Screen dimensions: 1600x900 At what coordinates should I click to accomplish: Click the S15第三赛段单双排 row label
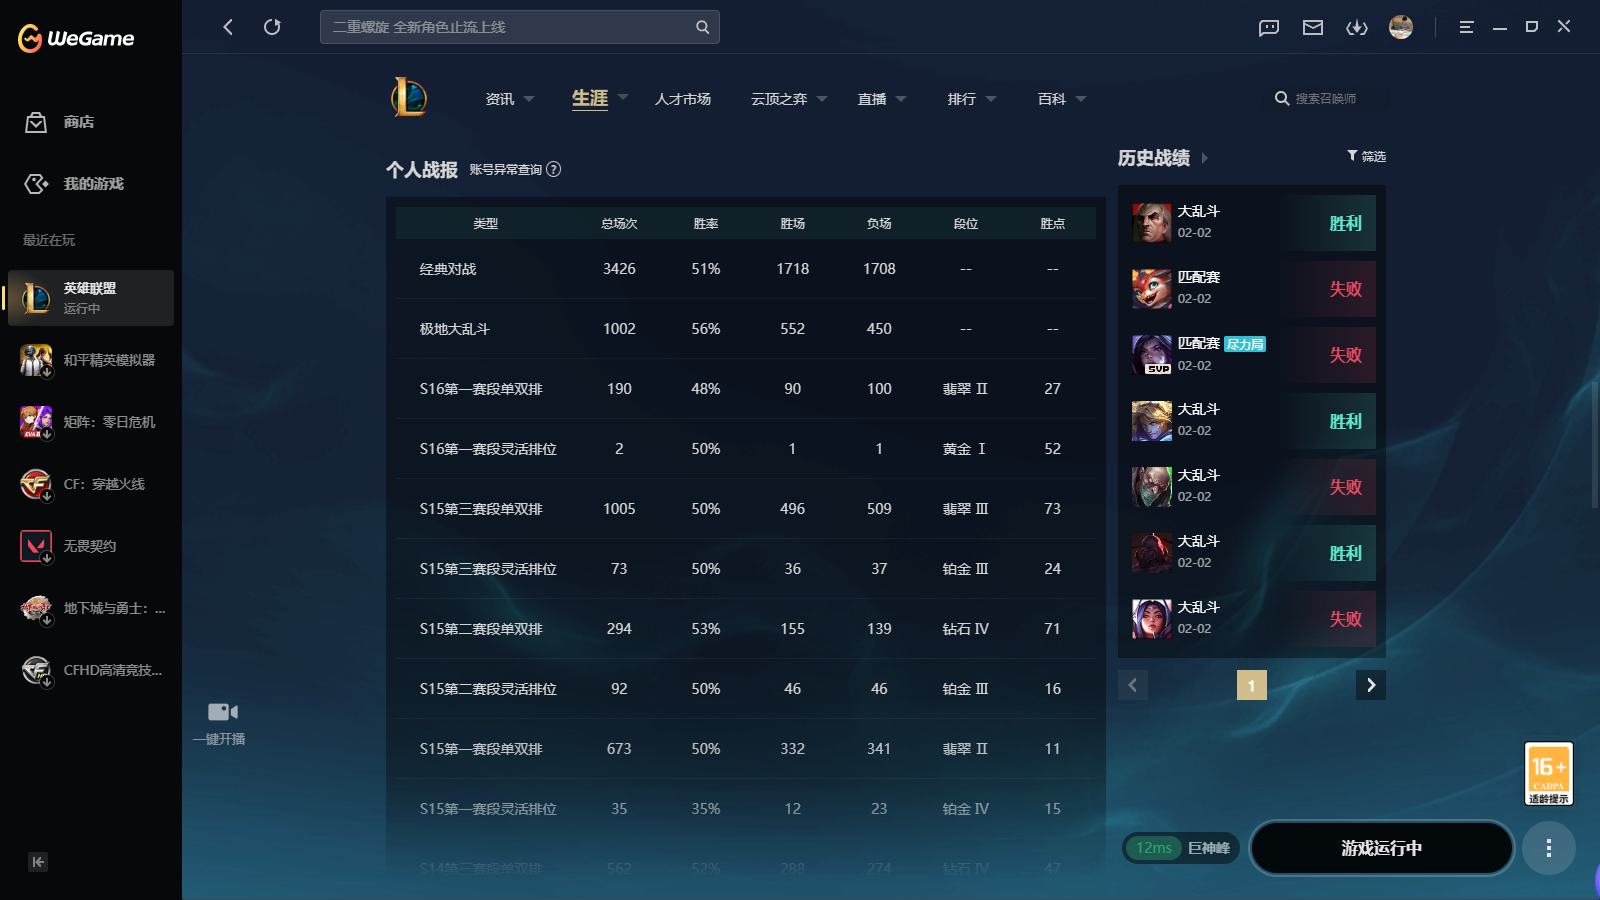pyautogui.click(x=481, y=509)
